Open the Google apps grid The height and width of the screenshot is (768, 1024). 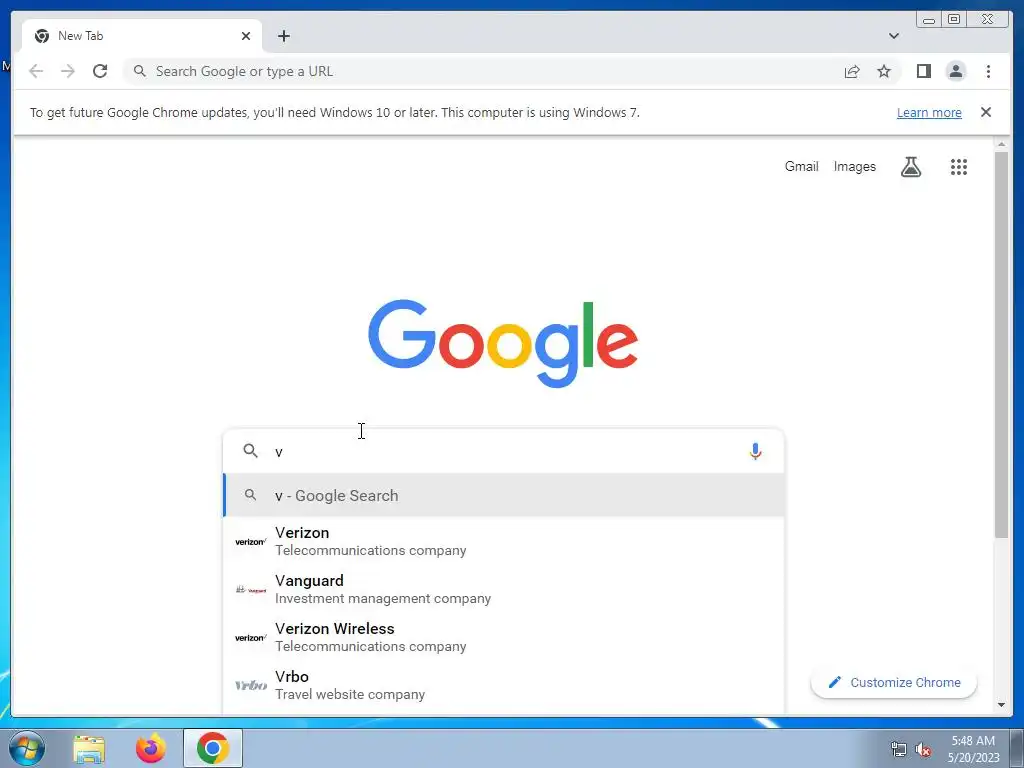click(958, 167)
